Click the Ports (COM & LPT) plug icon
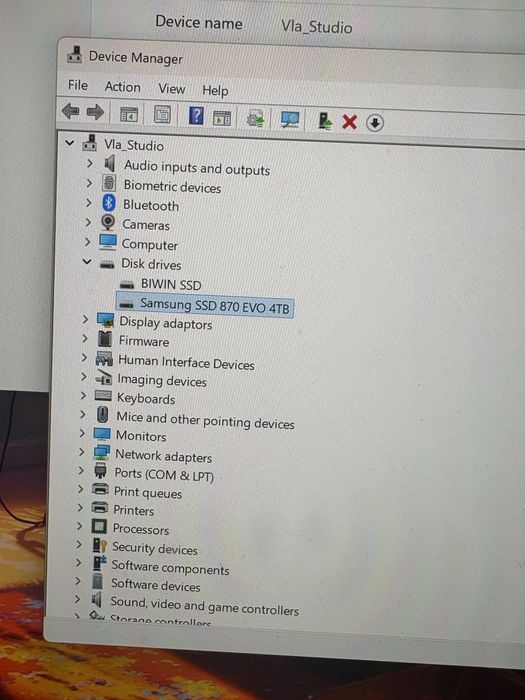The width and height of the screenshot is (525, 700). [x=100, y=470]
